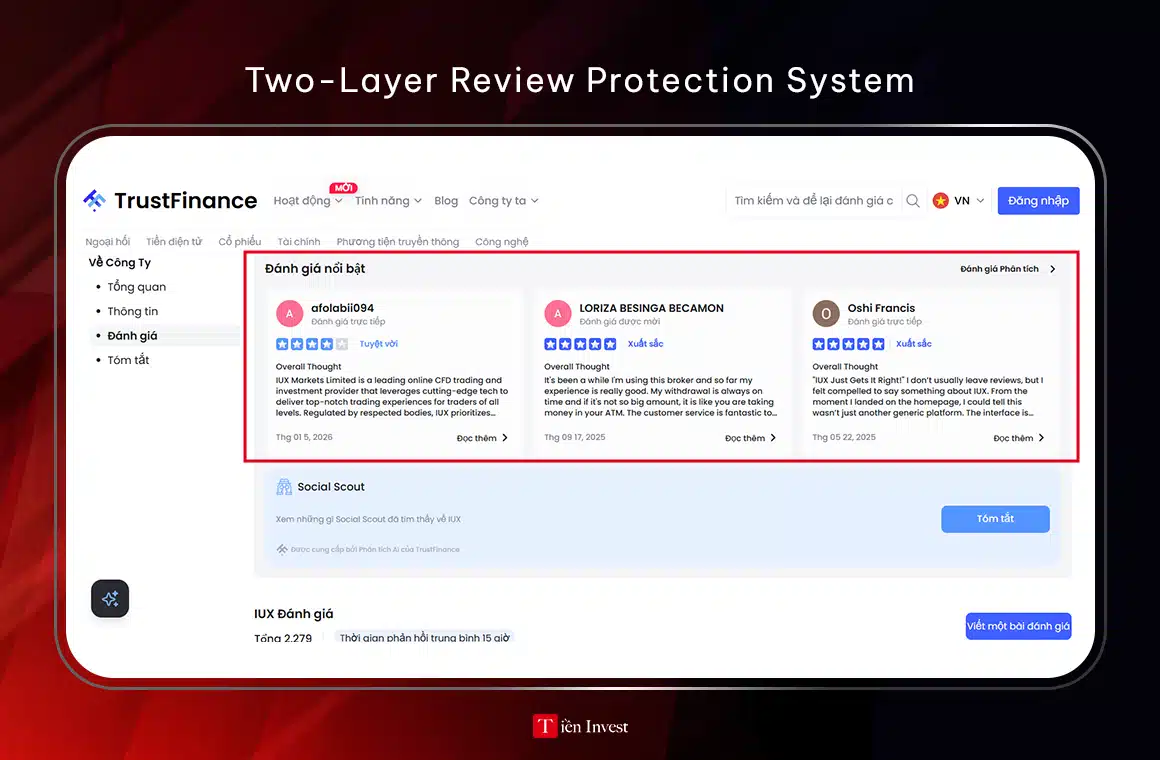Click the Về Công Ty sidebar heading
Screen dimensions: 1160x760
(120, 262)
